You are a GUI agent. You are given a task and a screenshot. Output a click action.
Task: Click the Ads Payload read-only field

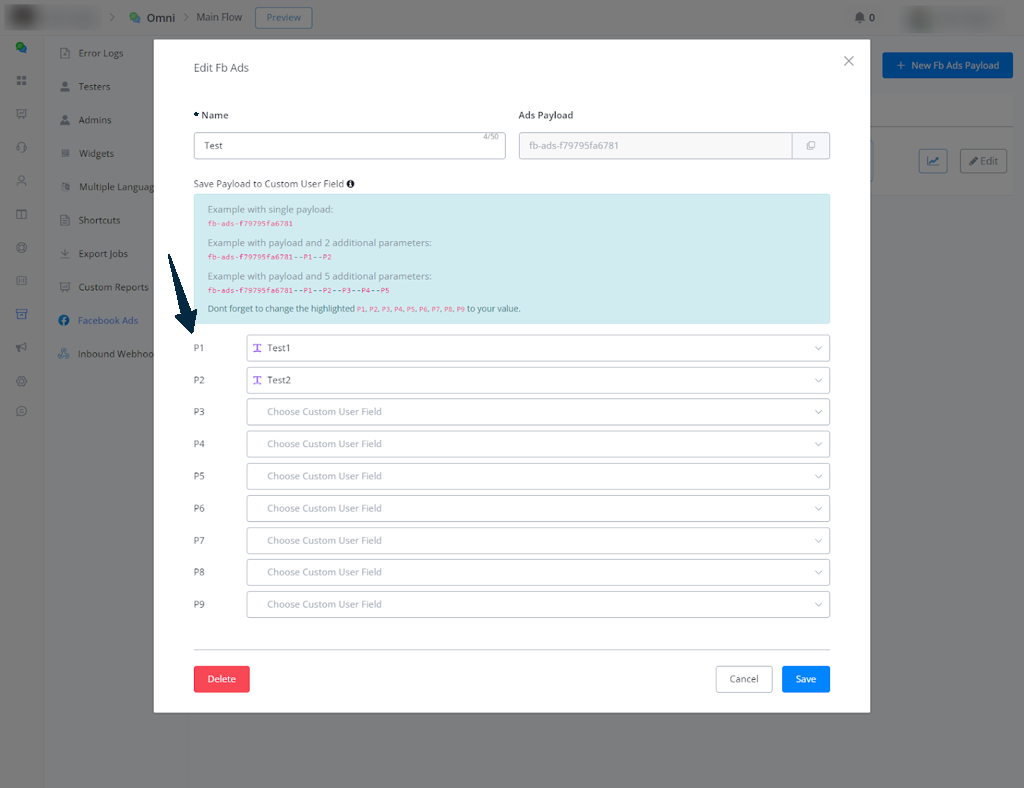click(x=656, y=146)
